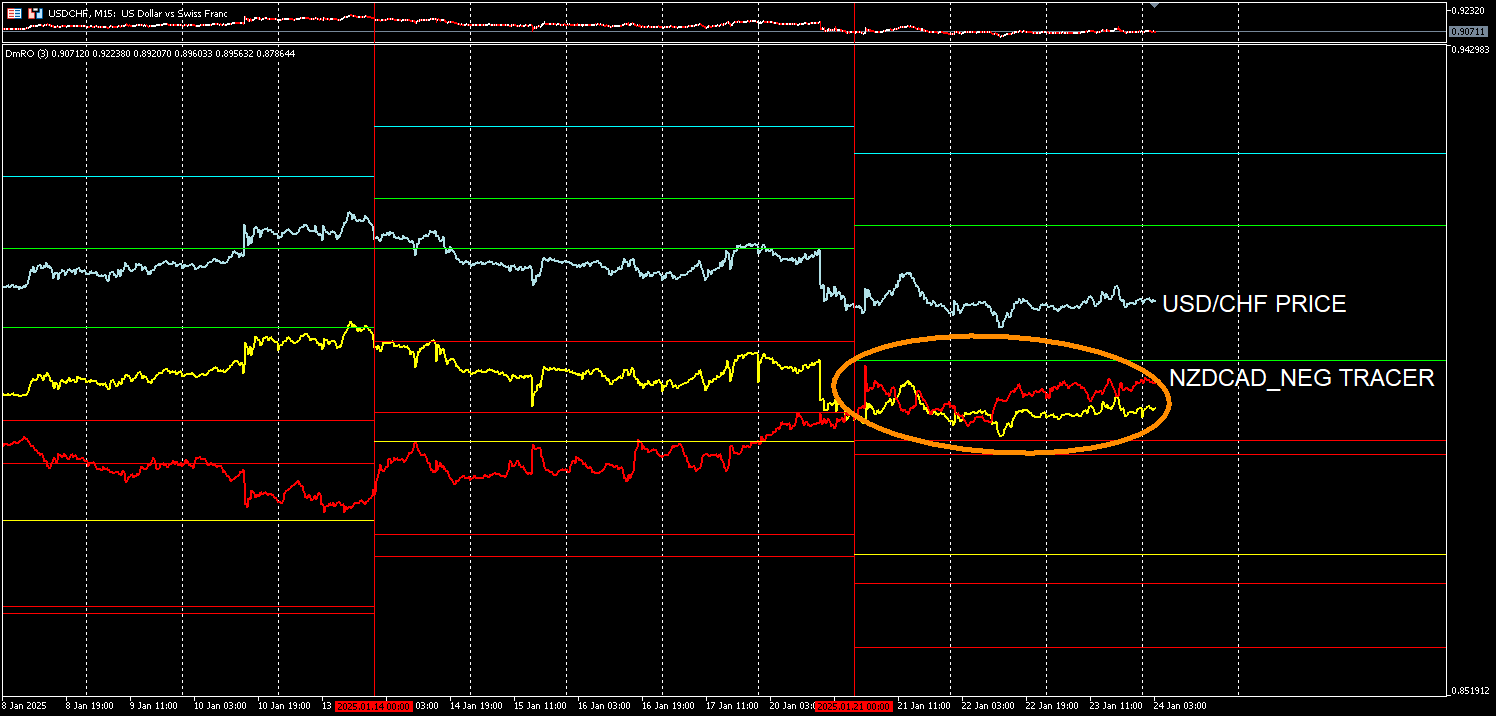Screen dimensions: 1496x716
Task: Click the 22 Jan 19:00 time axis label
Action: (x=1053, y=706)
